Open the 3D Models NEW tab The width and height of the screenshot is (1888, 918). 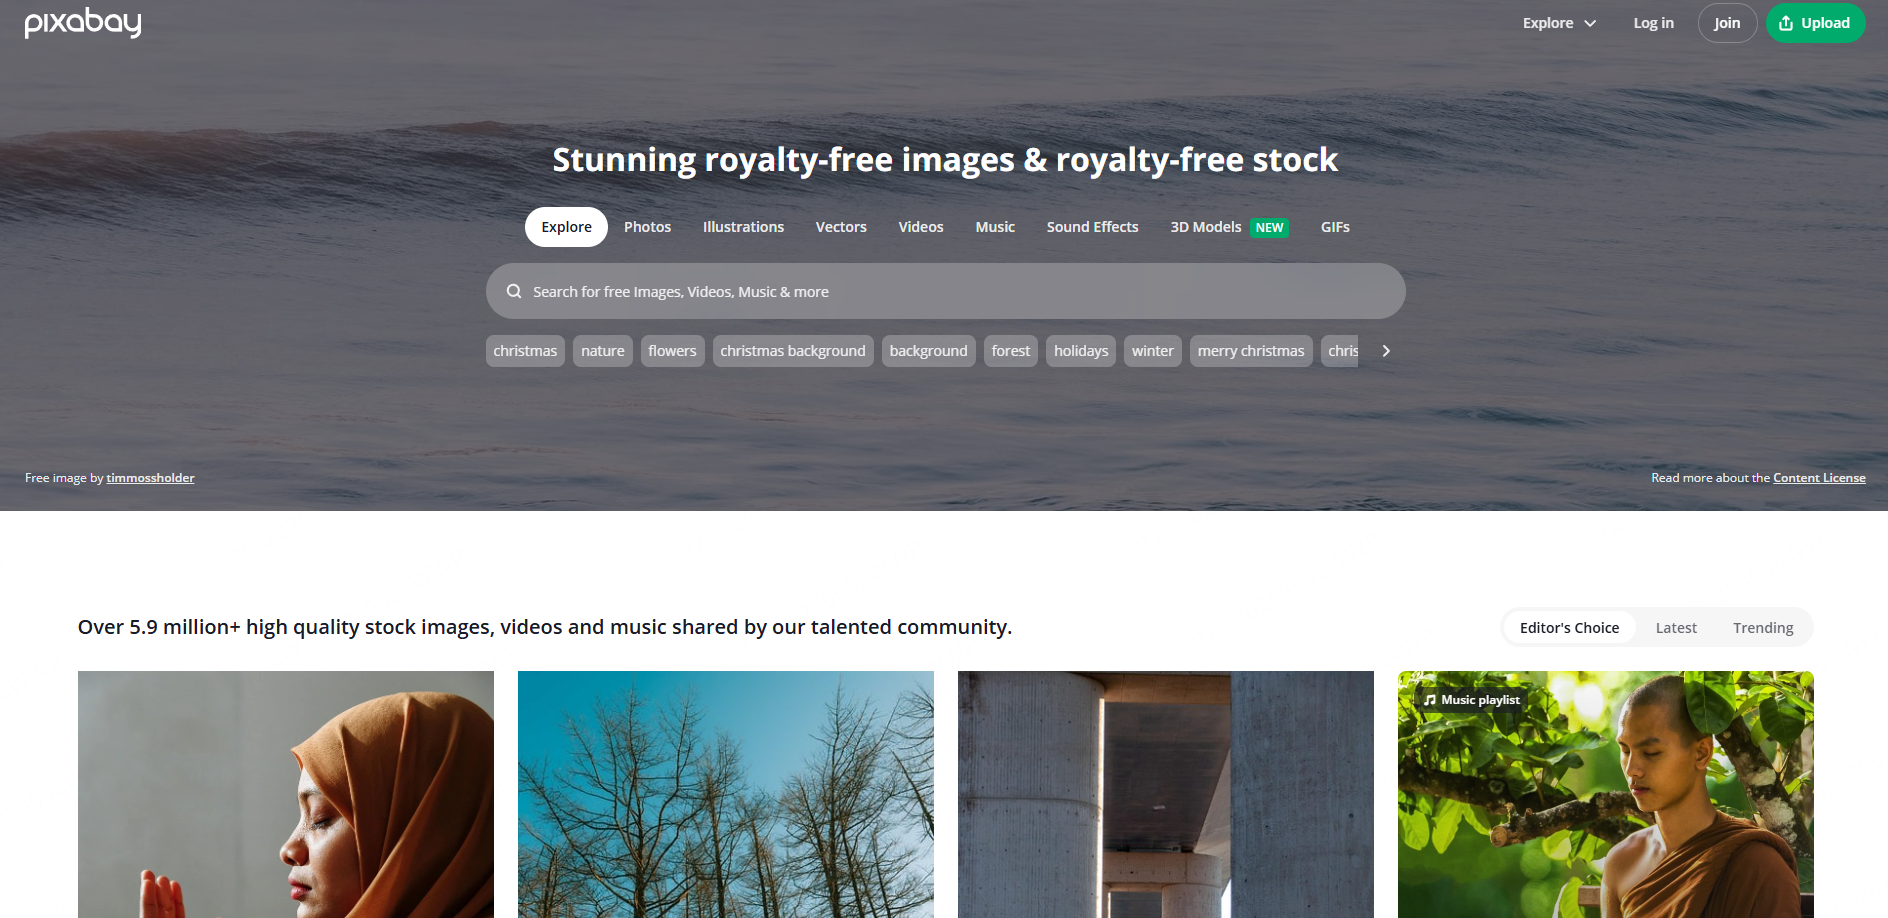[1229, 227]
